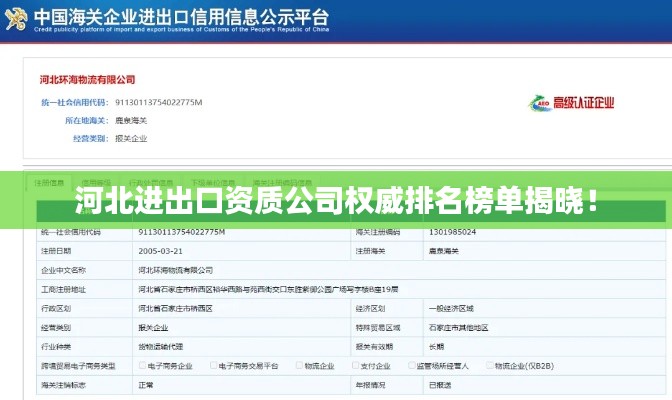The width and height of the screenshot is (672, 400).
Task: Click customs registration code 1301985024
Action: click(453, 232)
